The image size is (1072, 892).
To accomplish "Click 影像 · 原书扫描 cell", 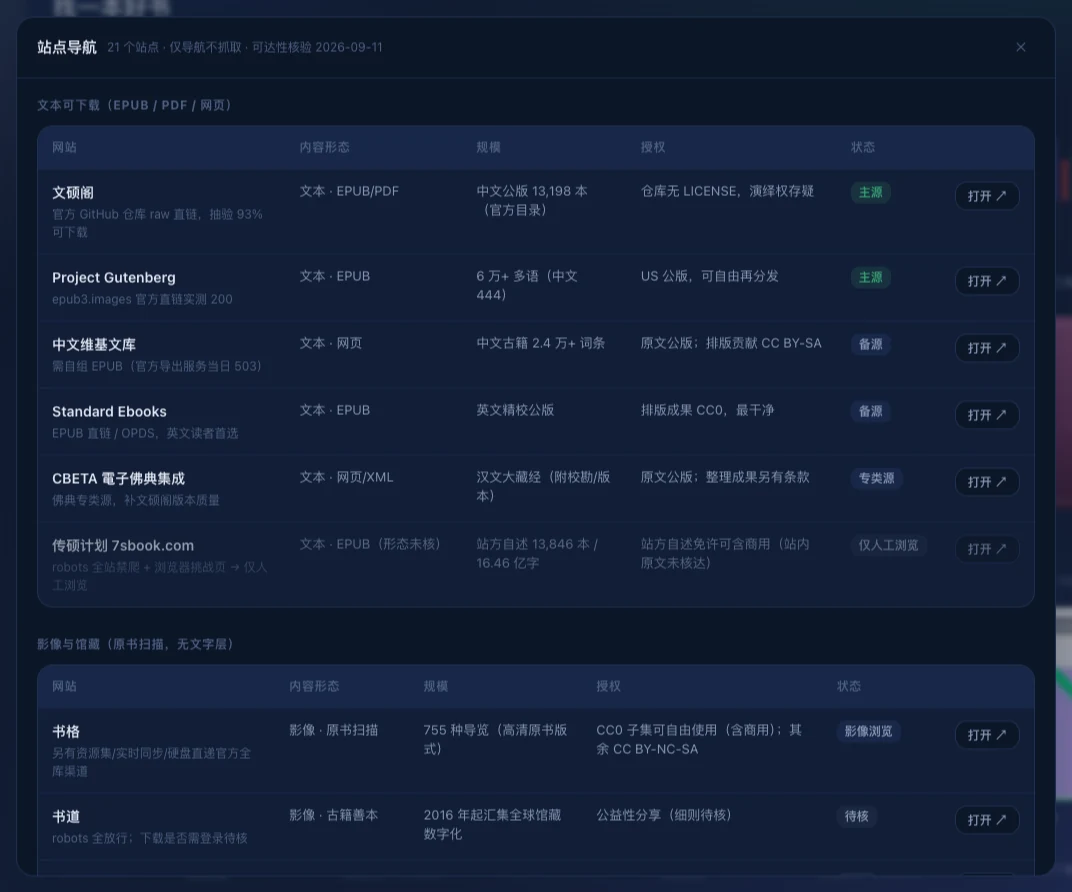I will tap(334, 730).
